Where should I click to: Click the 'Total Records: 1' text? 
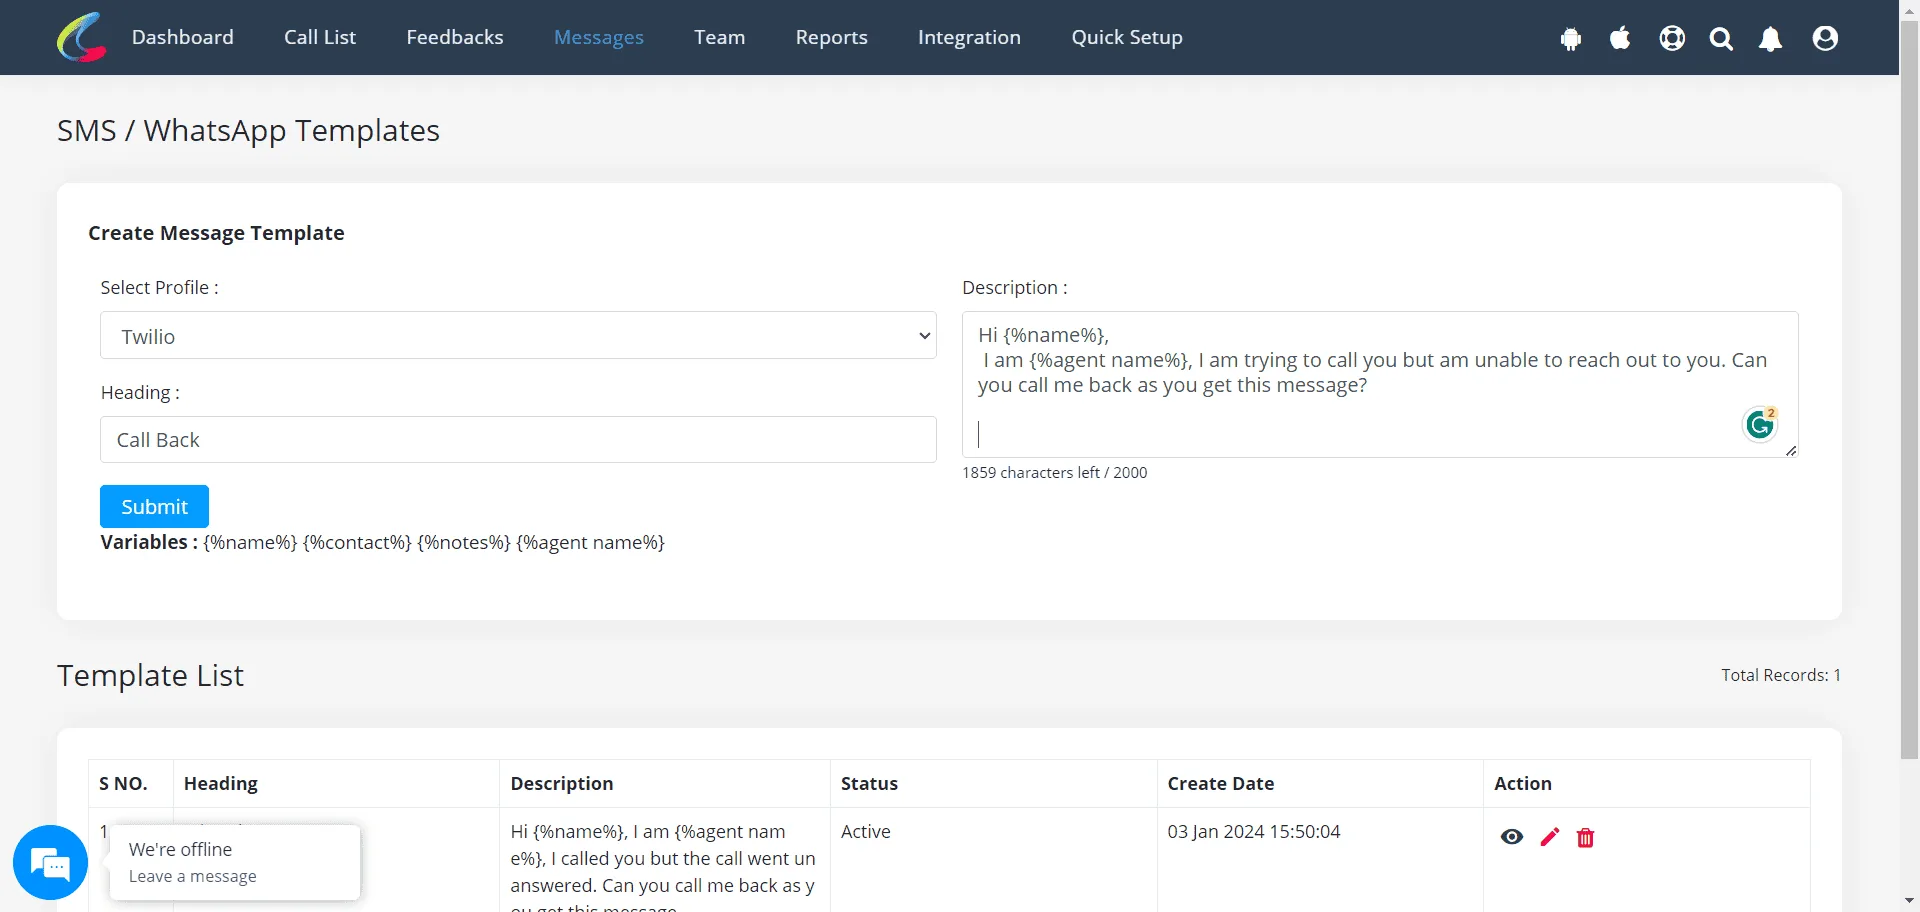coord(1781,675)
